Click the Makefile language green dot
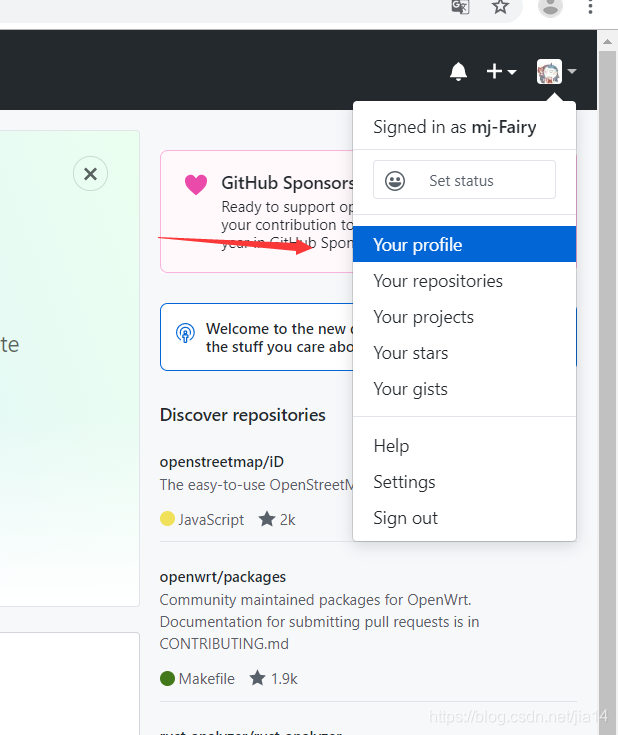 pyautogui.click(x=167, y=678)
